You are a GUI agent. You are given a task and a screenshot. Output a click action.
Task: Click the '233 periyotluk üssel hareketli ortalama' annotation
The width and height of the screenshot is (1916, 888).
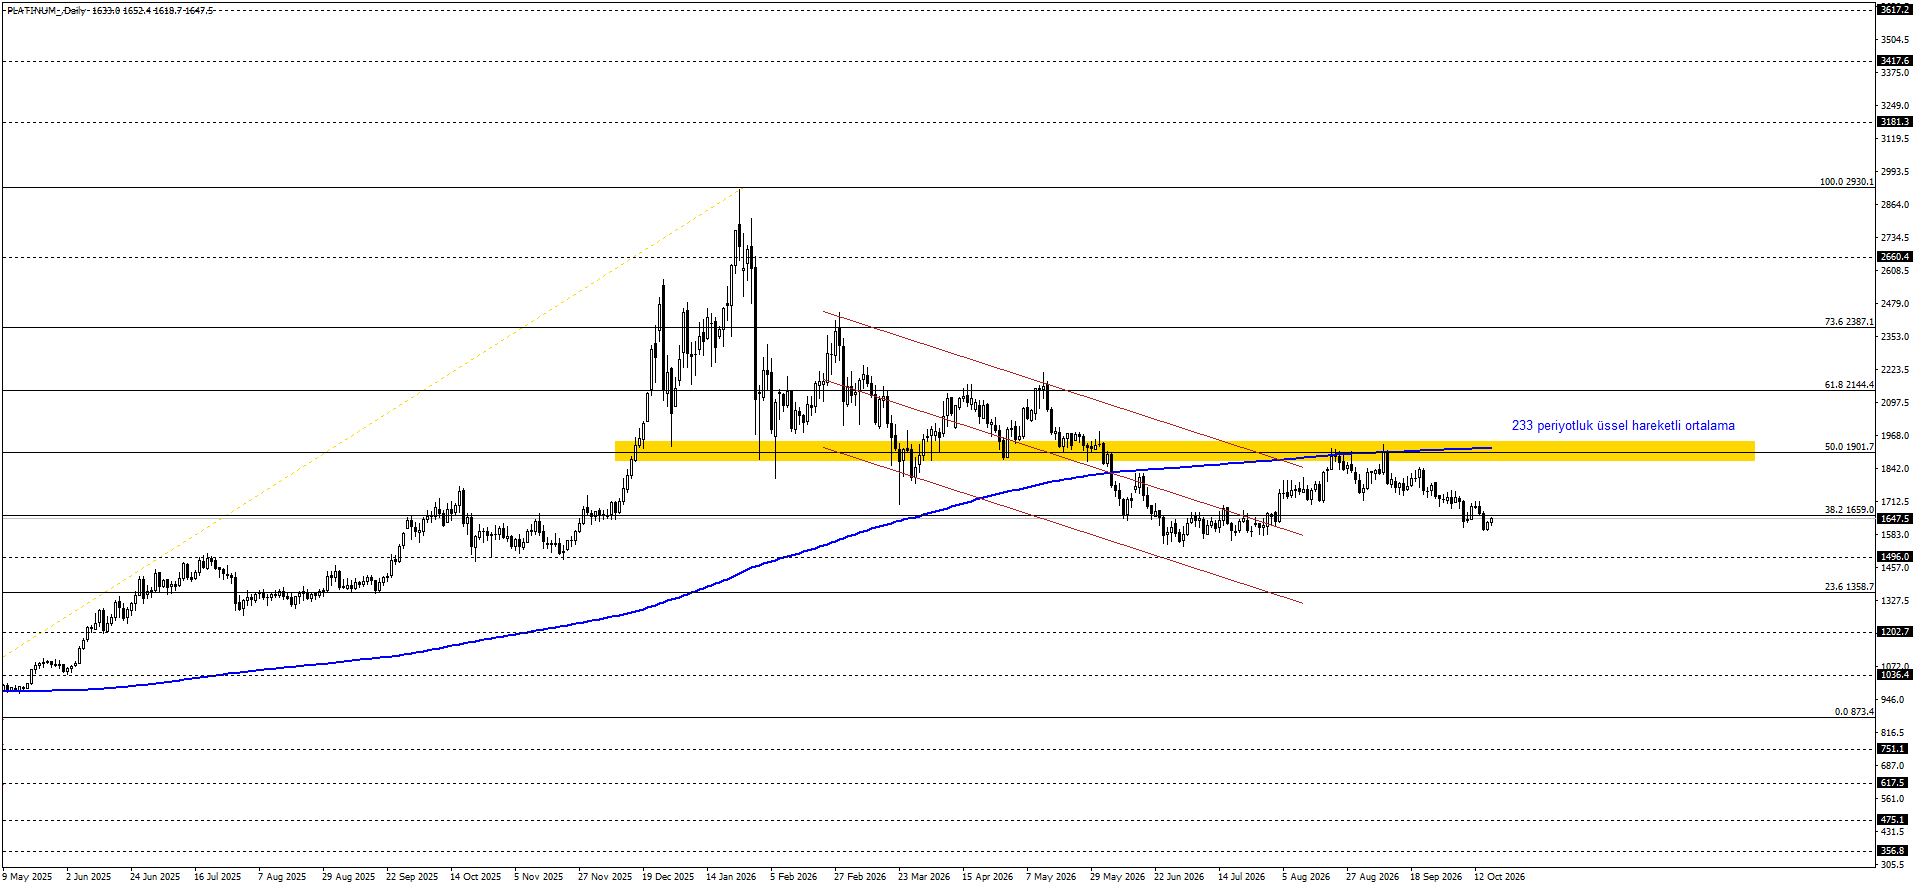point(1623,426)
